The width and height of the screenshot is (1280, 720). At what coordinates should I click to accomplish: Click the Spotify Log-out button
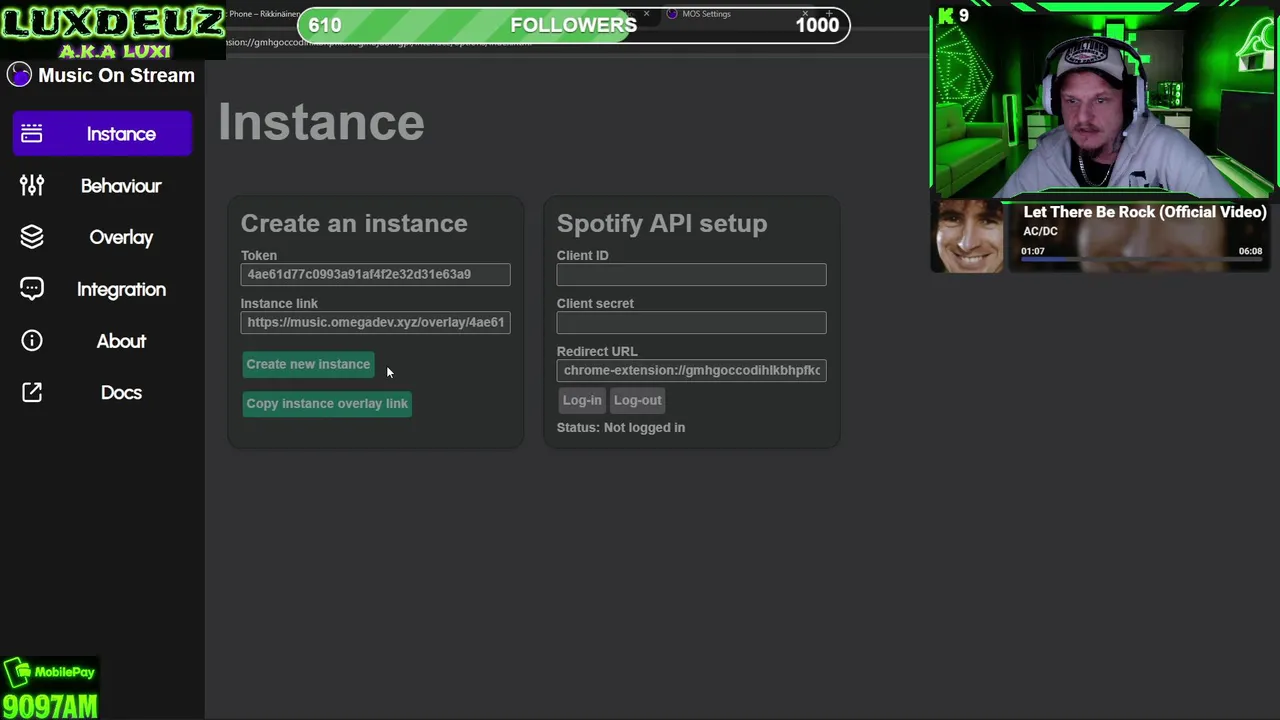[x=638, y=400]
